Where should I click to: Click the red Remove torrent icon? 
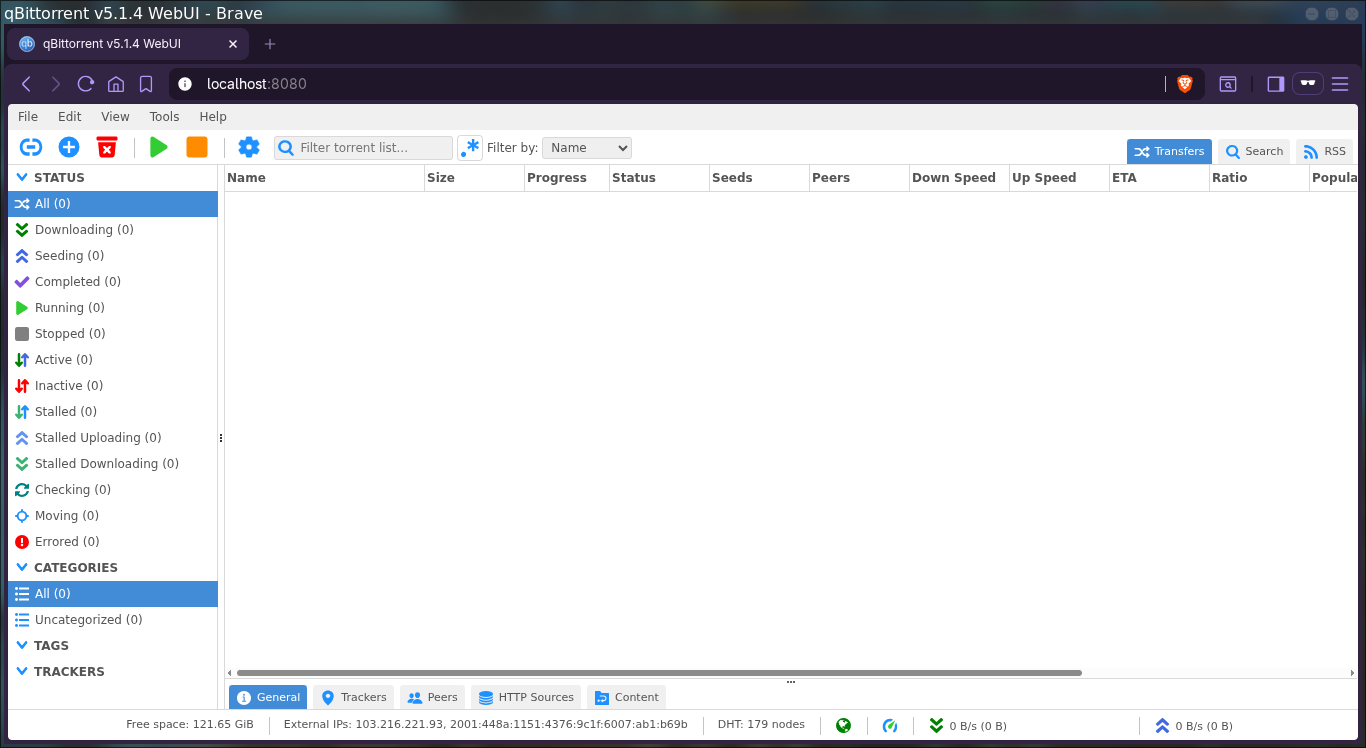coord(107,148)
